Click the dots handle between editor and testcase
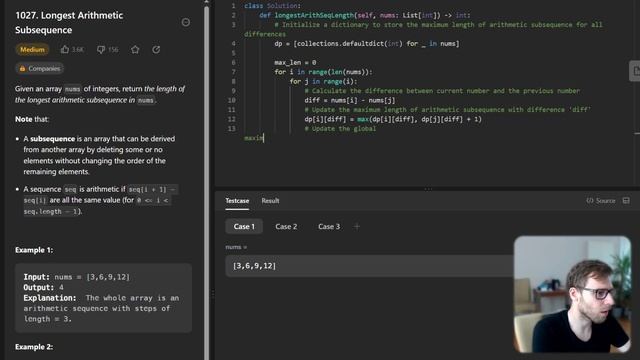The width and height of the screenshot is (640, 360). 427,189
